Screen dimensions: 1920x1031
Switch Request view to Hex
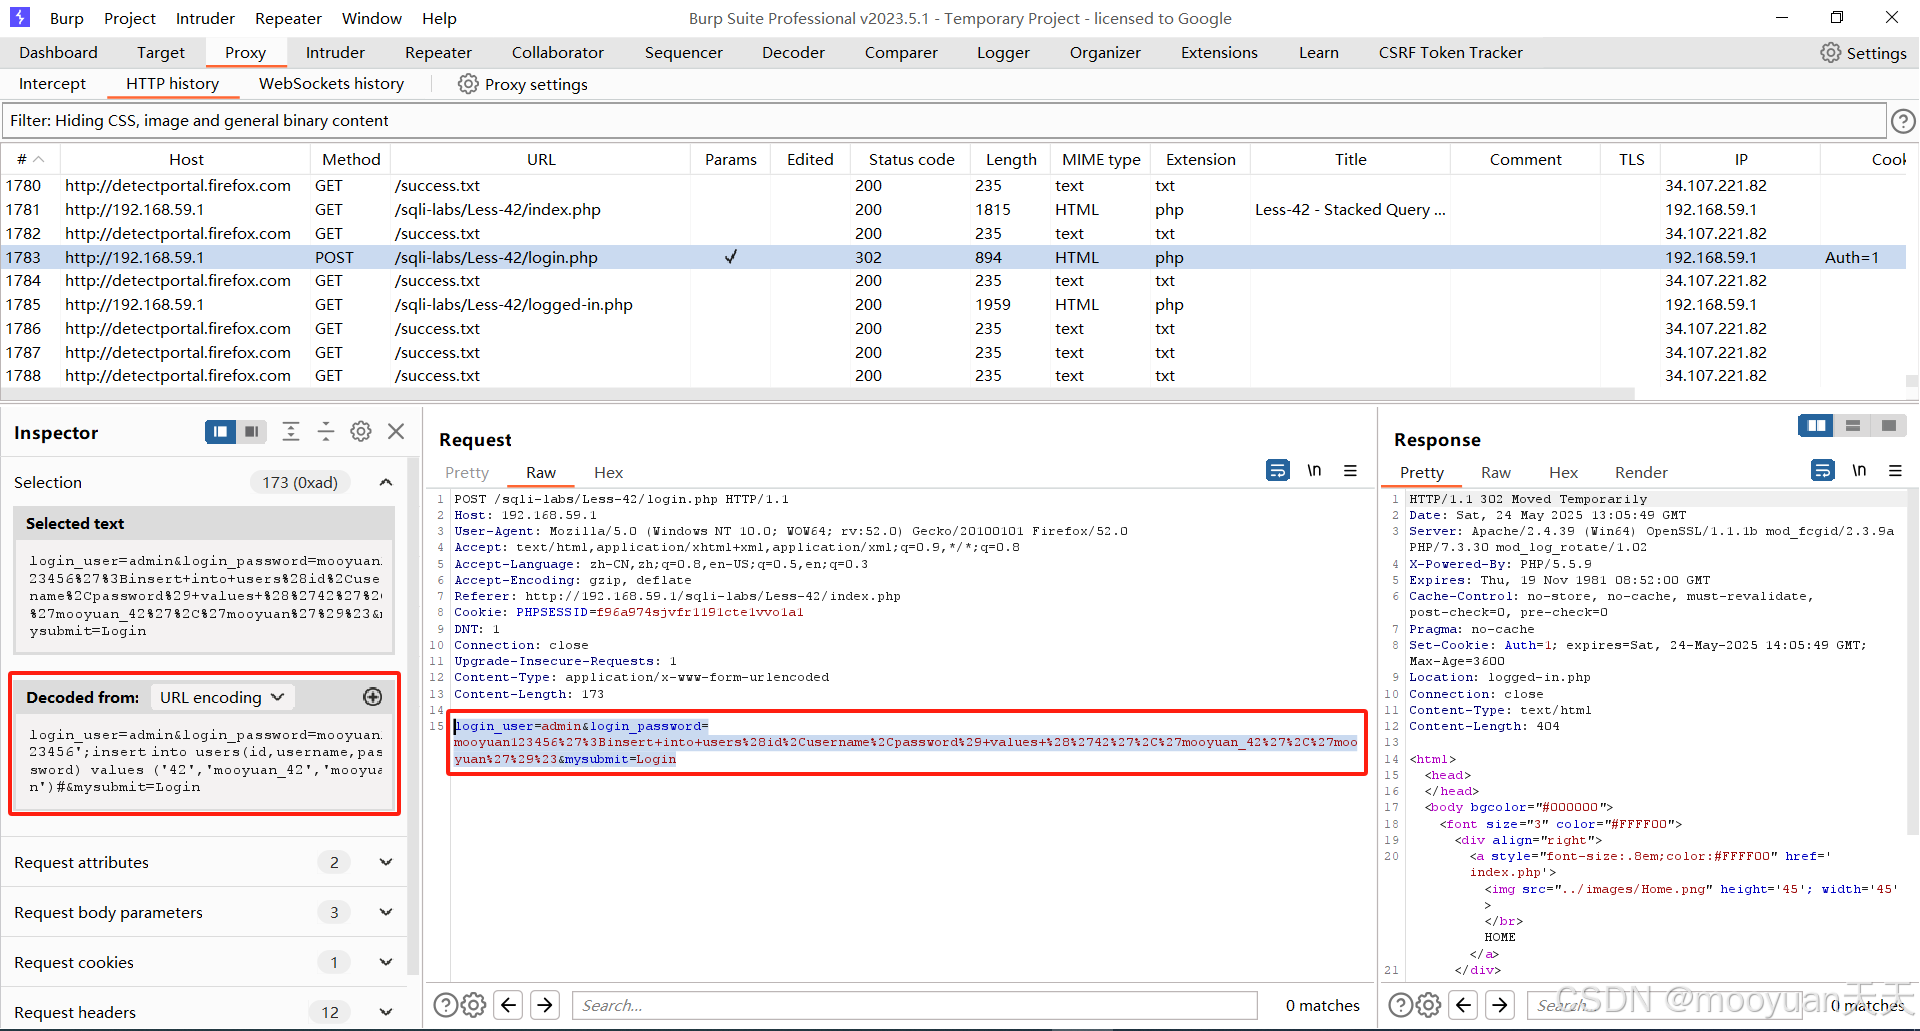click(x=608, y=472)
